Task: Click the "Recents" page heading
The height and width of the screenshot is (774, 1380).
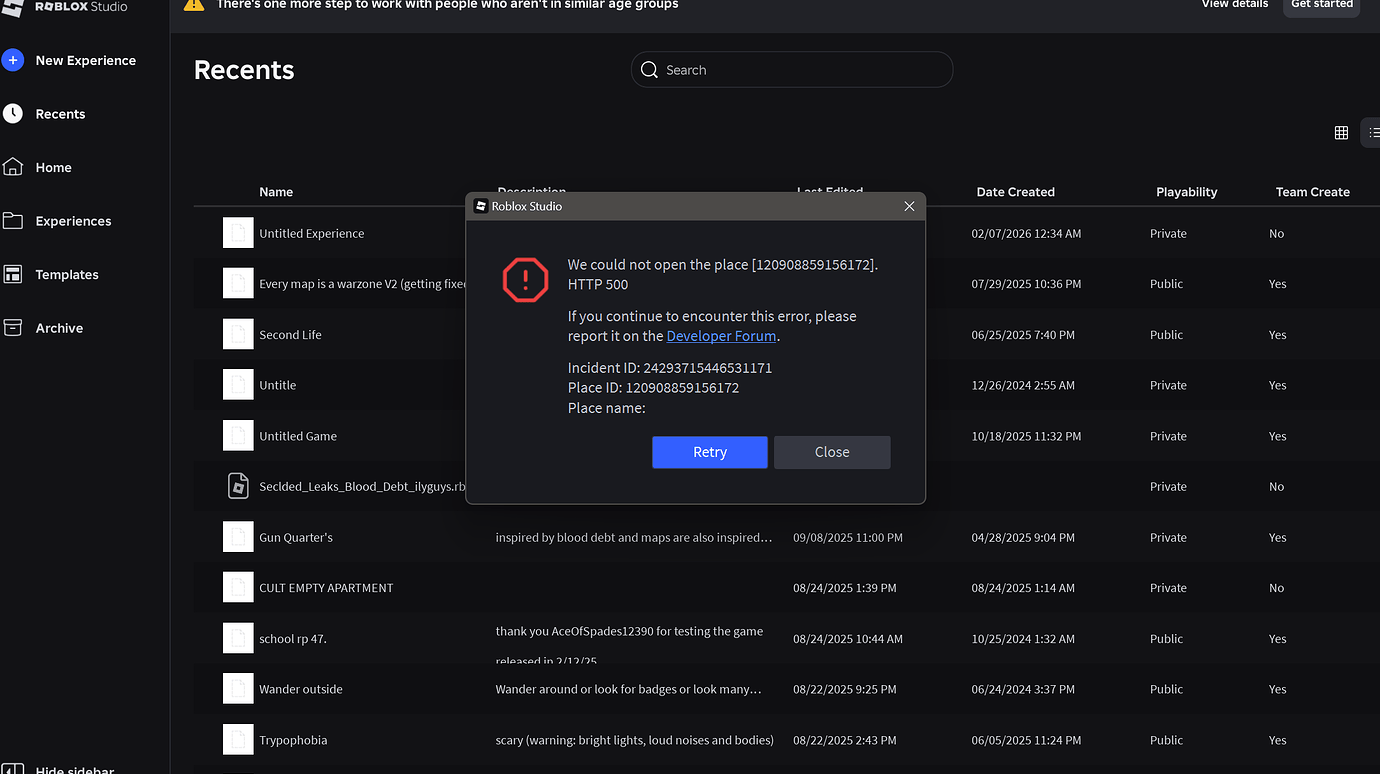Action: tap(244, 70)
